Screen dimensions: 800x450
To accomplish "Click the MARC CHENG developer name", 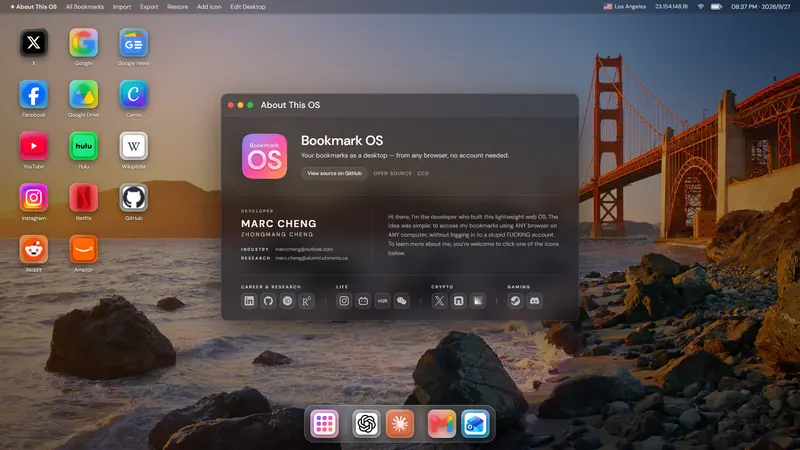I will pyautogui.click(x=279, y=223).
